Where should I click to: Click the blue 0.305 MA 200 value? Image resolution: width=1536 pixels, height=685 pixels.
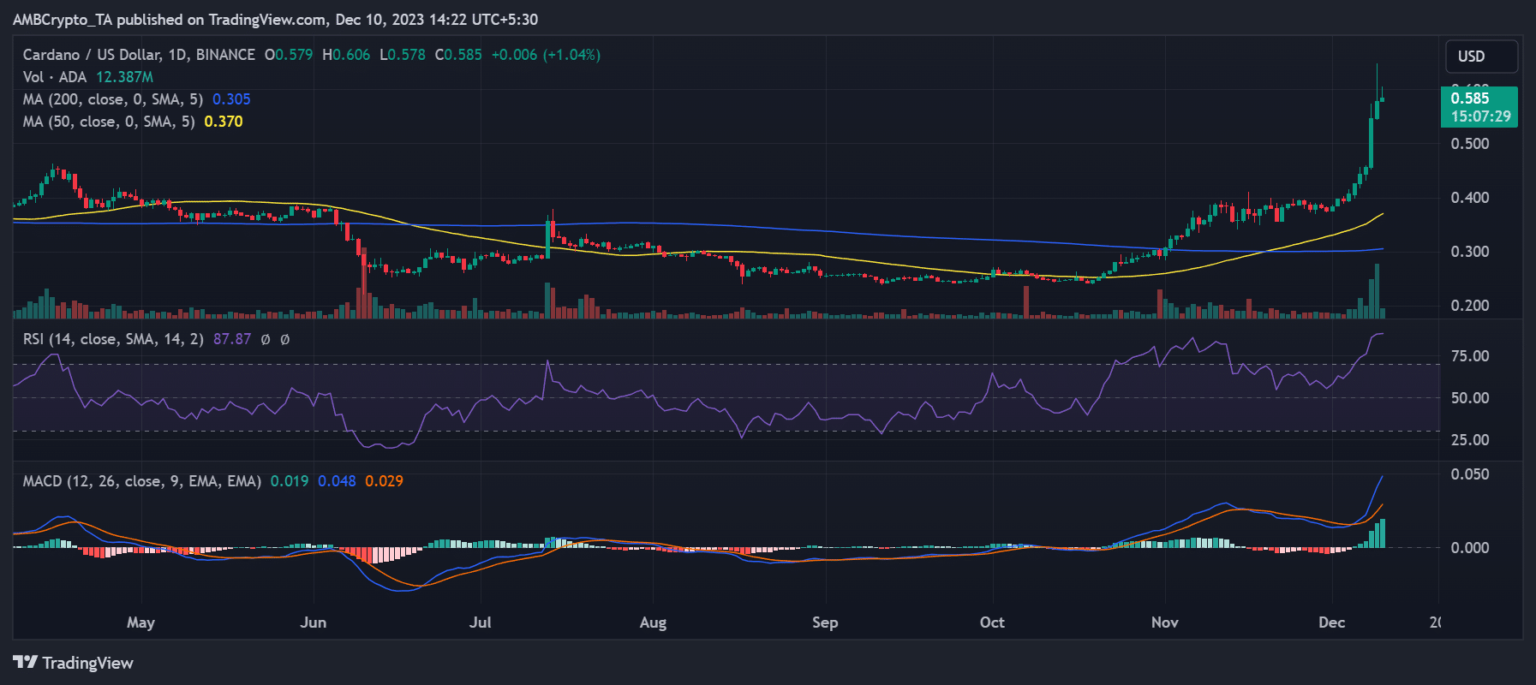231,99
